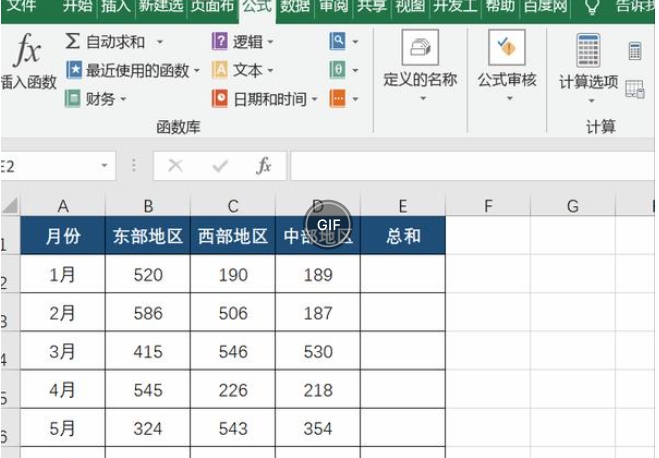Viewport: 659px width, 458px height.
Task: Click the Recently Used functions star icon
Action: pyautogui.click(x=74, y=70)
